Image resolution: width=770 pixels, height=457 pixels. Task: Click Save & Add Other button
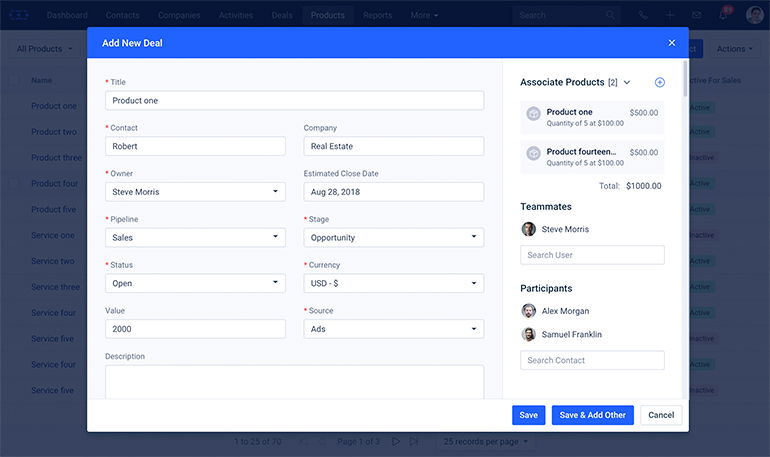pyautogui.click(x=592, y=415)
